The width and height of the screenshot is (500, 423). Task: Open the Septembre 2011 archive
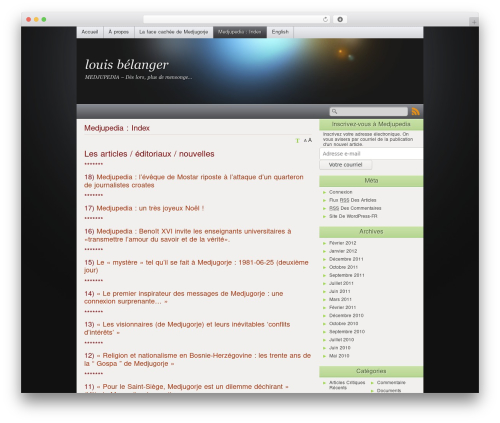tap(347, 275)
